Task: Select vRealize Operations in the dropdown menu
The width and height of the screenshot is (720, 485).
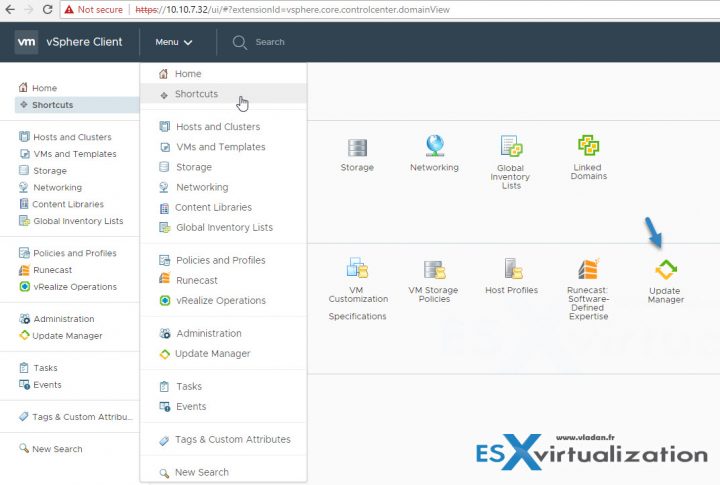Action: (x=220, y=300)
